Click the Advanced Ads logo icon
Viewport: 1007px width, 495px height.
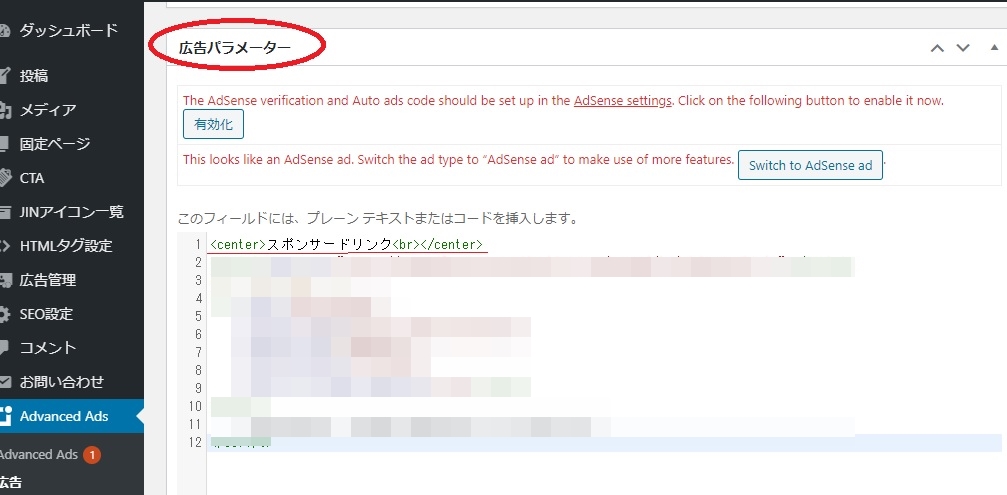6,416
